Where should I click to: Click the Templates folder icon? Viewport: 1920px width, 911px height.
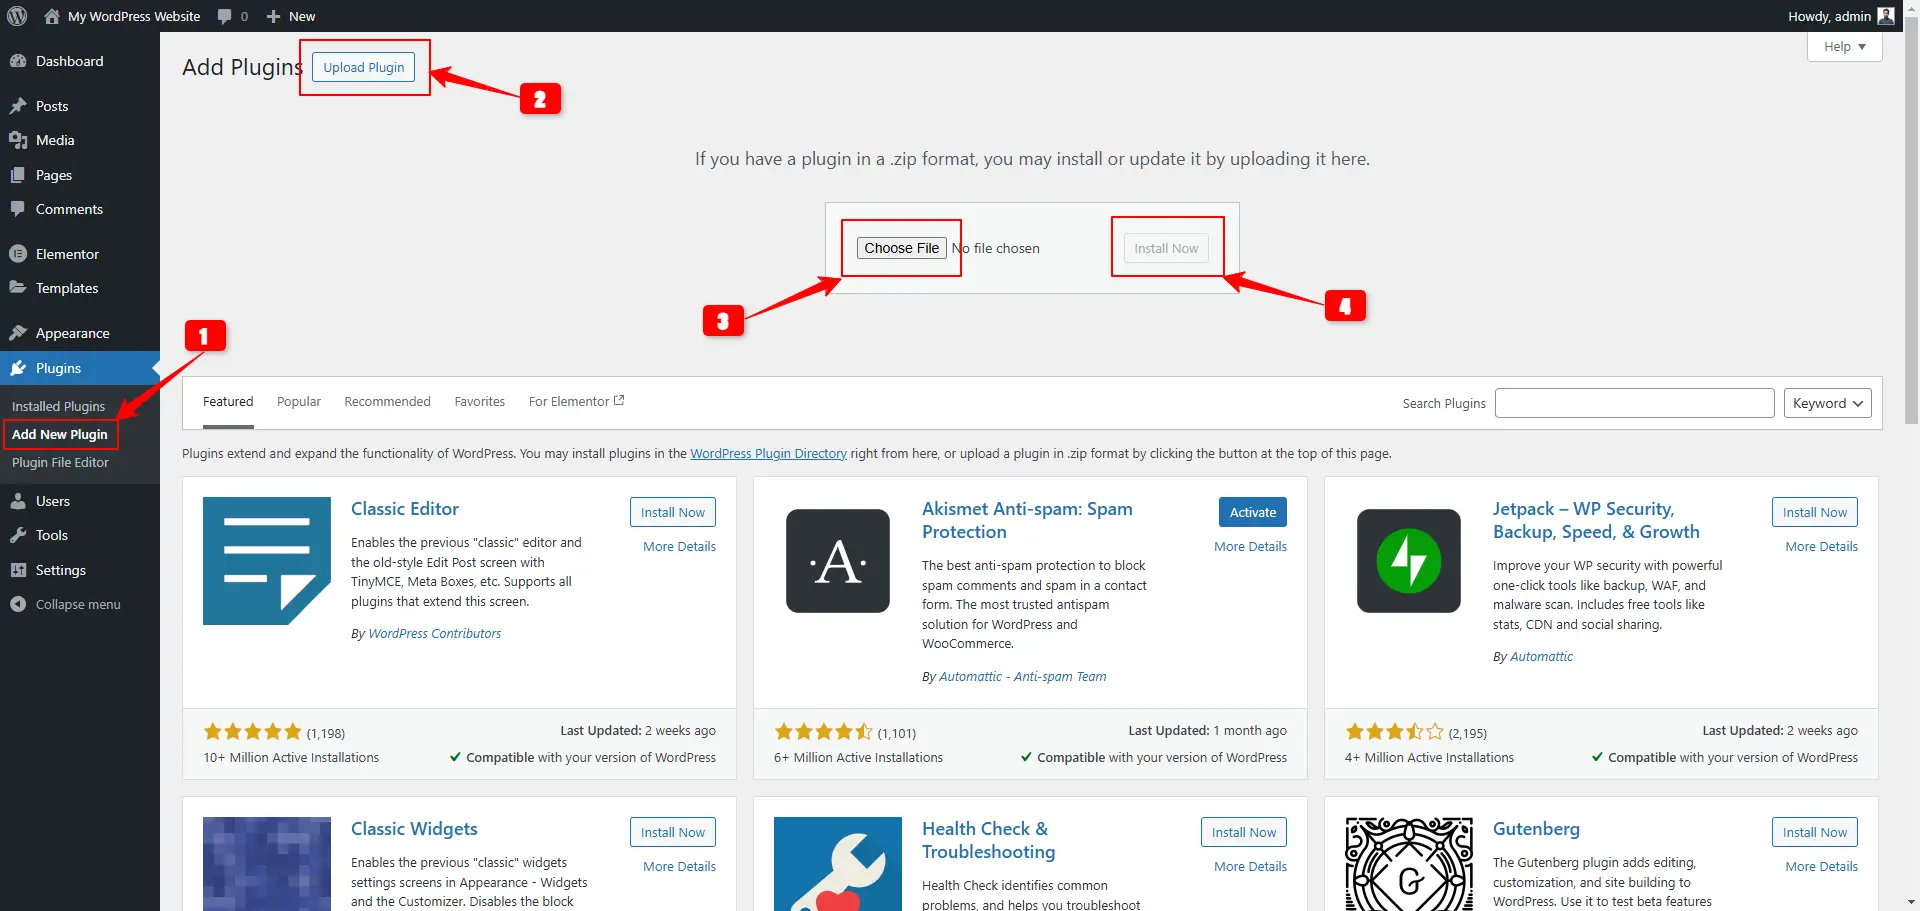click(18, 288)
